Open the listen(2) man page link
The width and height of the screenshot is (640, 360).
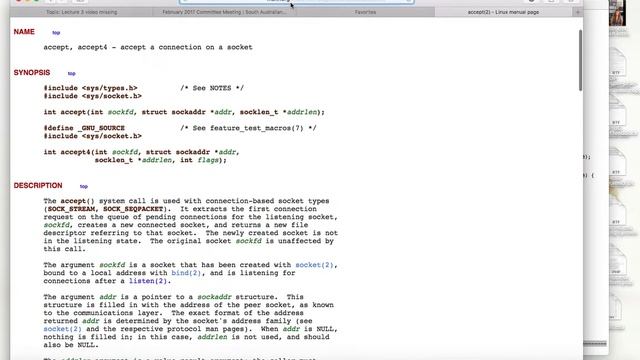click(x=148, y=281)
